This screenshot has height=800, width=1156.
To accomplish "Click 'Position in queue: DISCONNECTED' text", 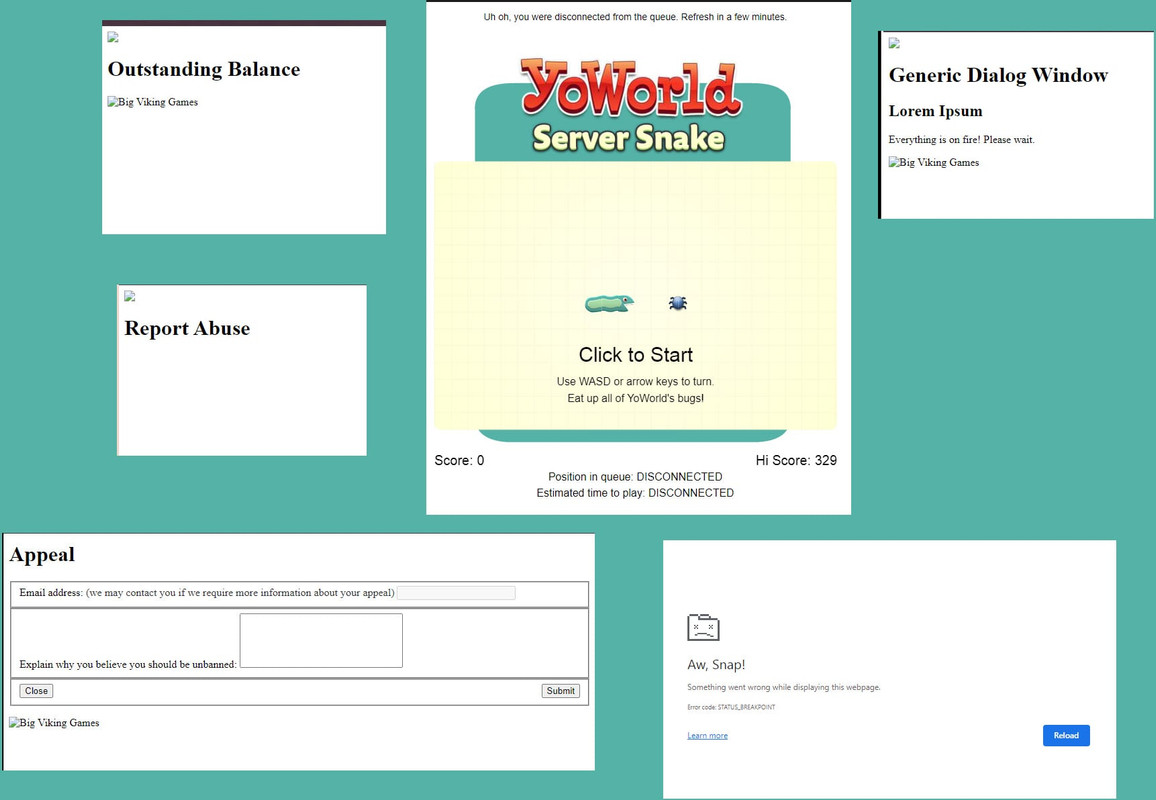I will pos(636,476).
